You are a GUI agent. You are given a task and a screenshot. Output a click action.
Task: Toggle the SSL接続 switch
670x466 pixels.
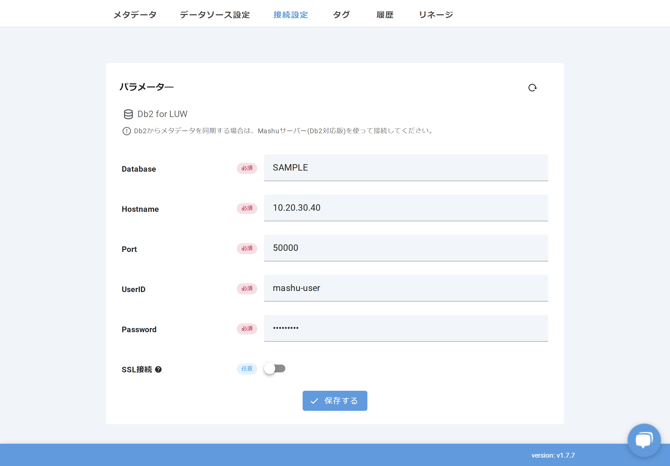coord(274,369)
